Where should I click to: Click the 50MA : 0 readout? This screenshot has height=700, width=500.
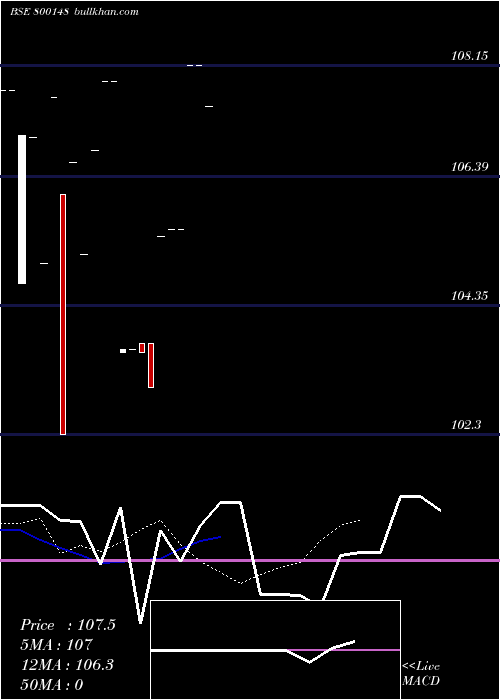(52, 685)
